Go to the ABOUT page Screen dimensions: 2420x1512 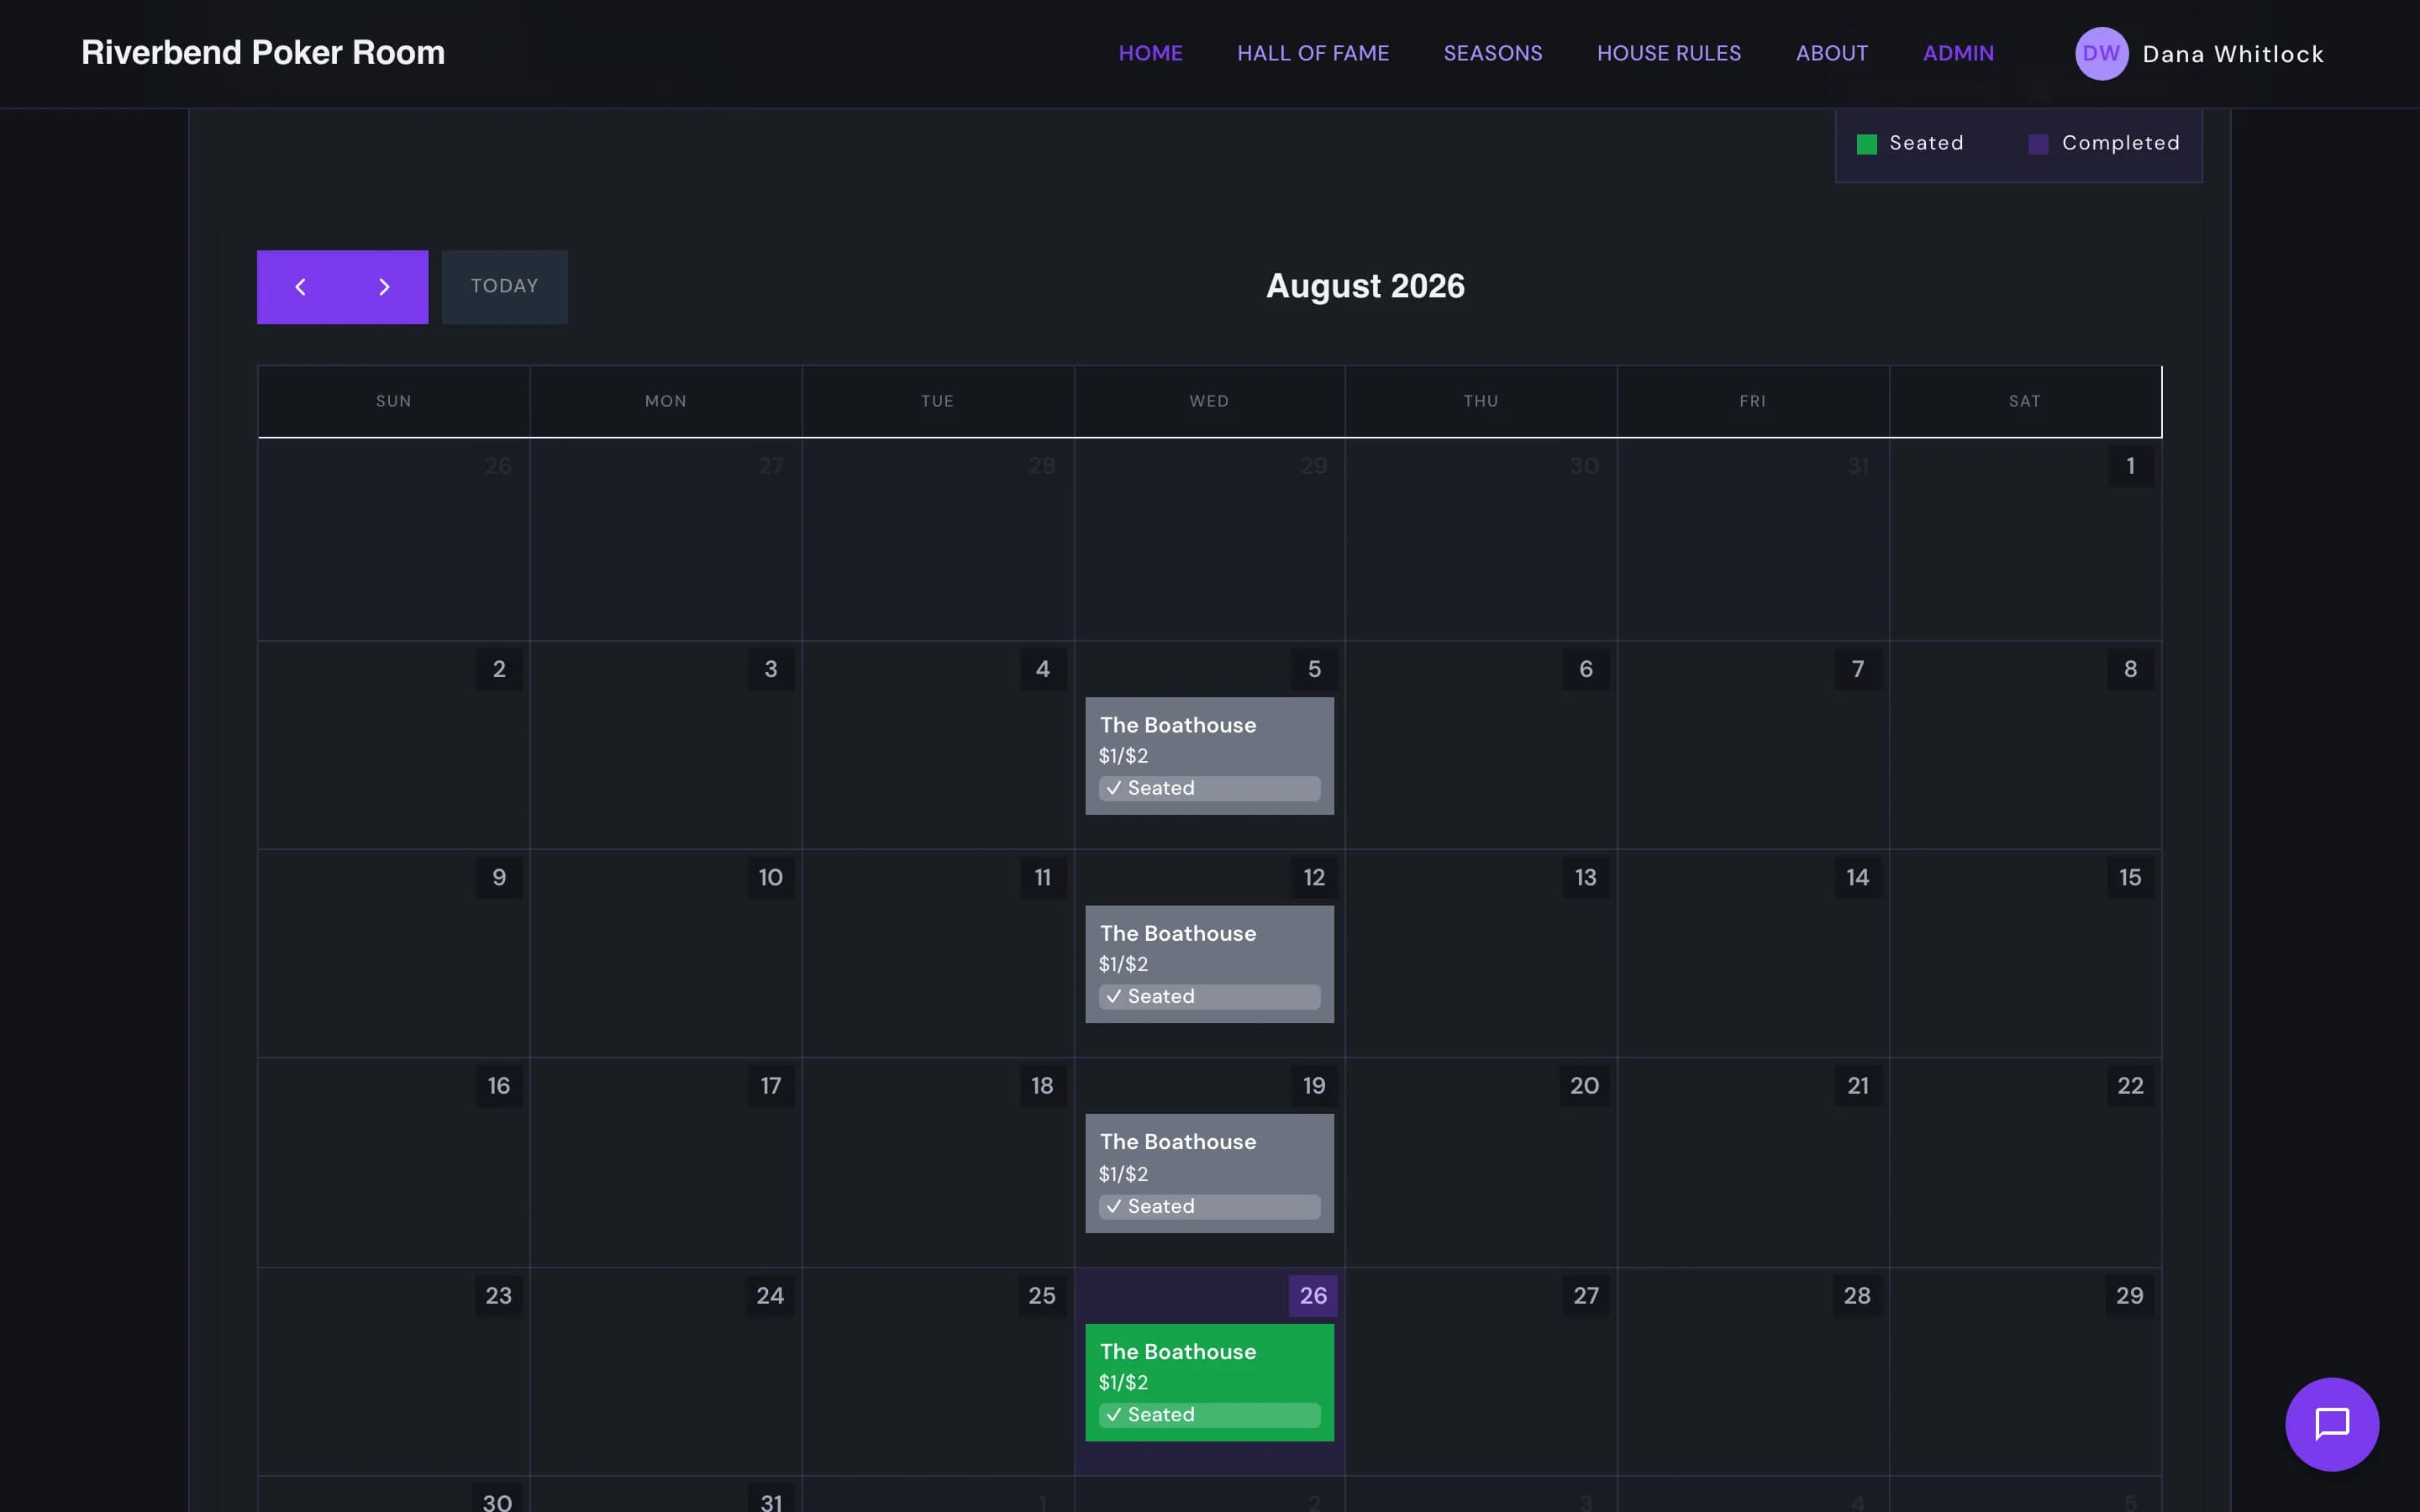coord(1832,54)
